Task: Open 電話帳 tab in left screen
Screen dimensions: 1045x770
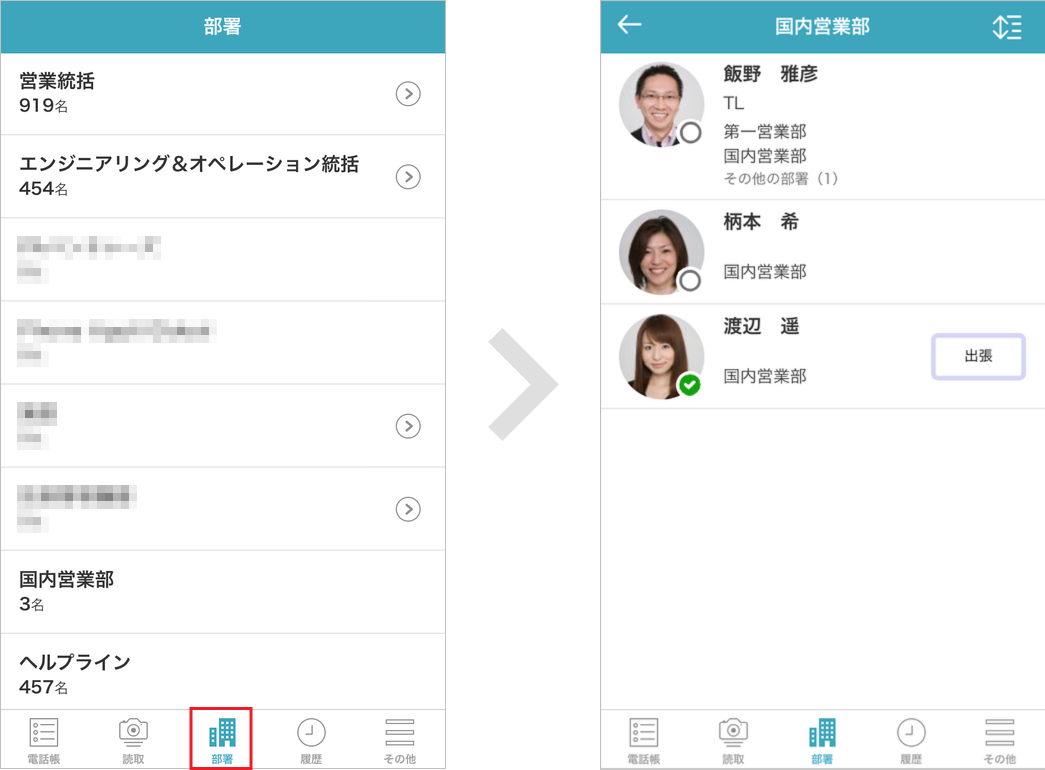Action: 44,740
